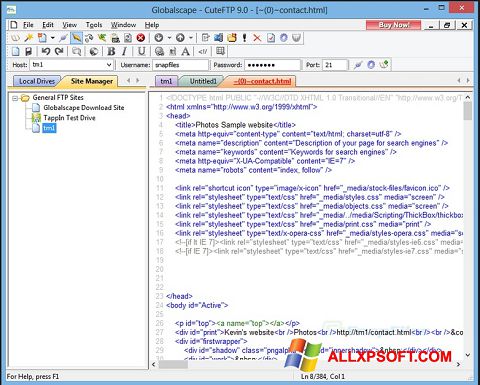Switch to the Untitled1 tab

(x=203, y=81)
